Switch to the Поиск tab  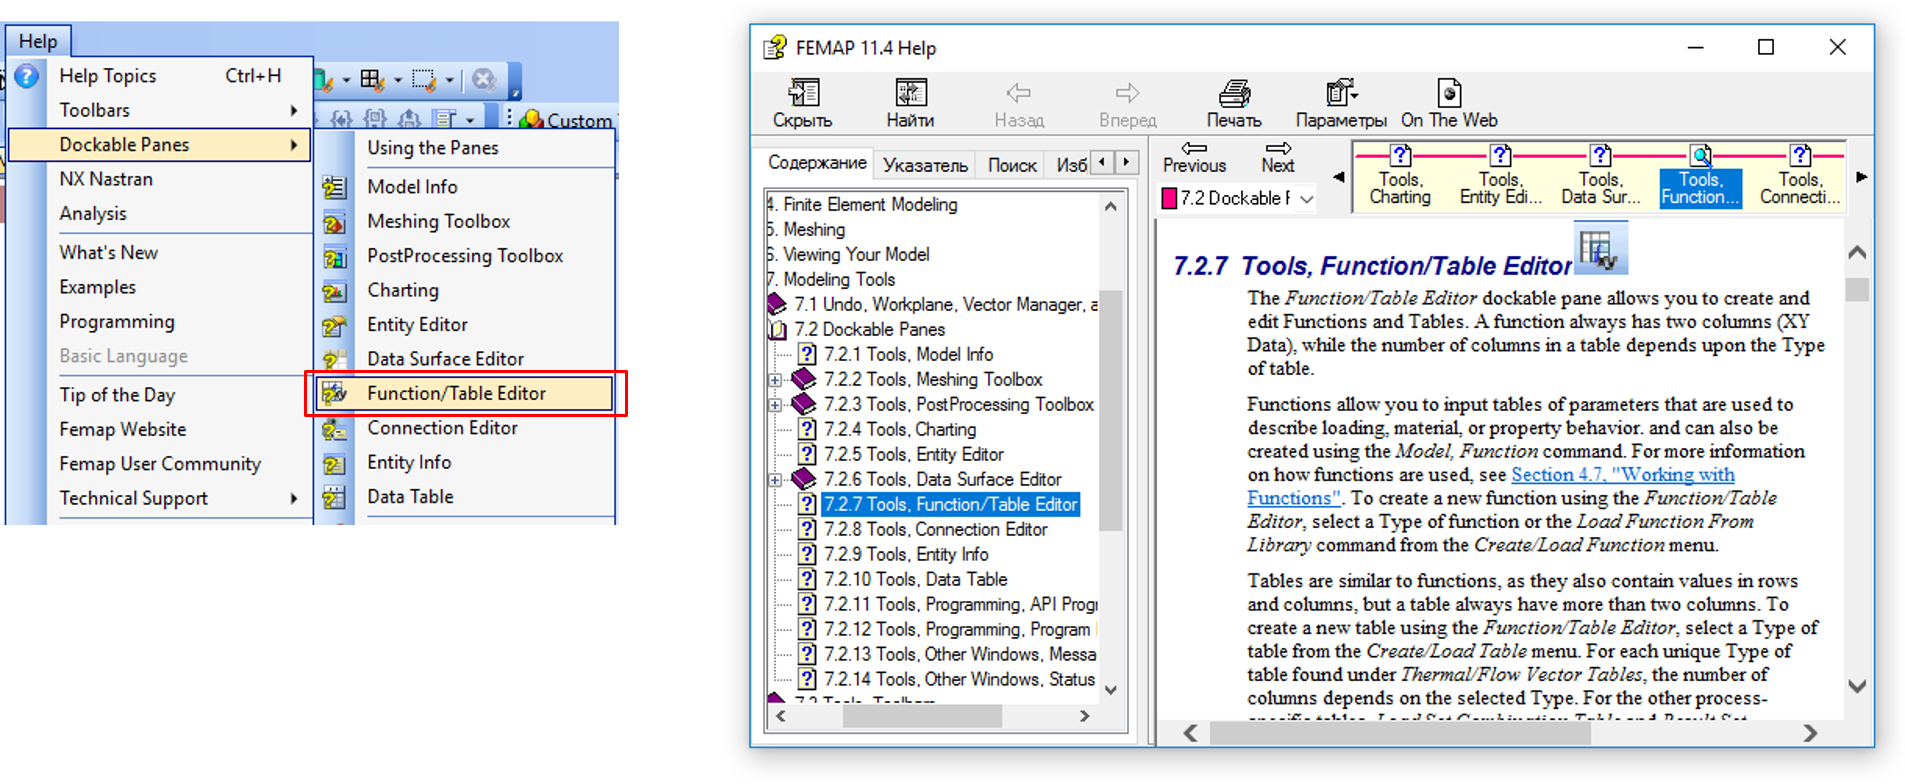(x=1012, y=165)
